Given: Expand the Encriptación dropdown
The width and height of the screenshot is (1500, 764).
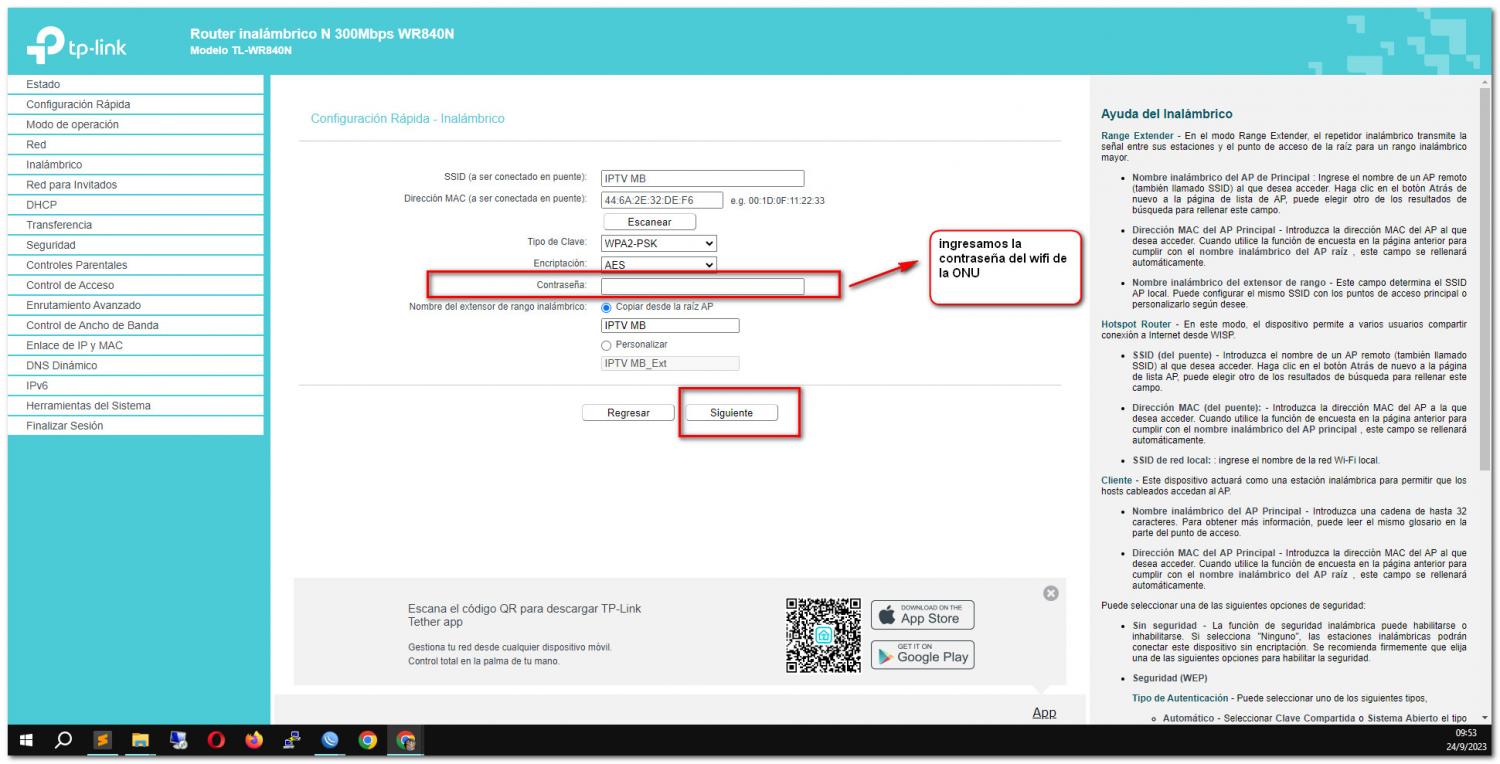Looking at the screenshot, I should coord(659,265).
